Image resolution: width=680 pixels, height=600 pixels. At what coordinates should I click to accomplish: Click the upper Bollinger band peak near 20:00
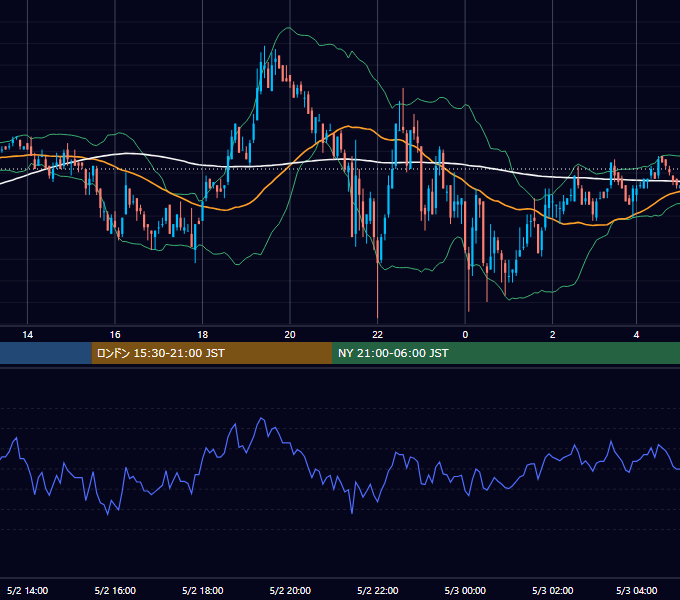coord(288,28)
